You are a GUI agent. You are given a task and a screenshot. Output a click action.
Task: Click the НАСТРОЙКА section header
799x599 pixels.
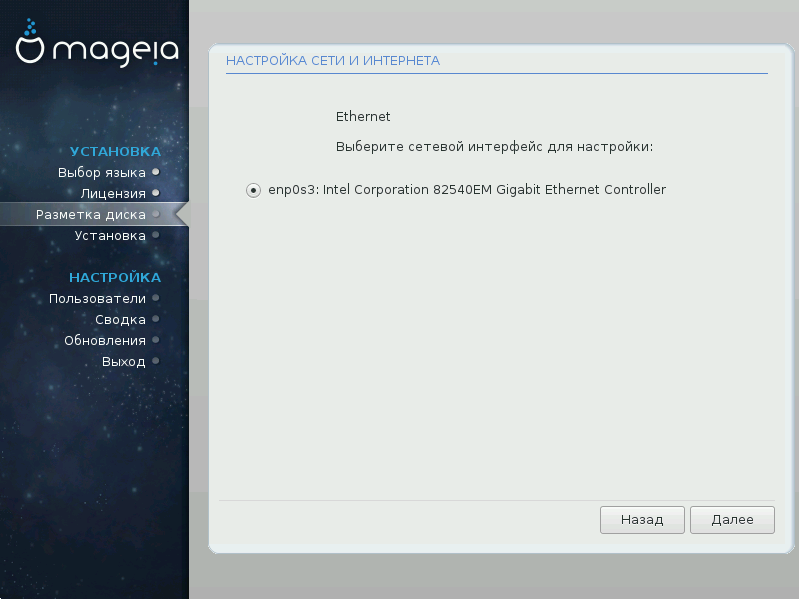pyautogui.click(x=115, y=277)
